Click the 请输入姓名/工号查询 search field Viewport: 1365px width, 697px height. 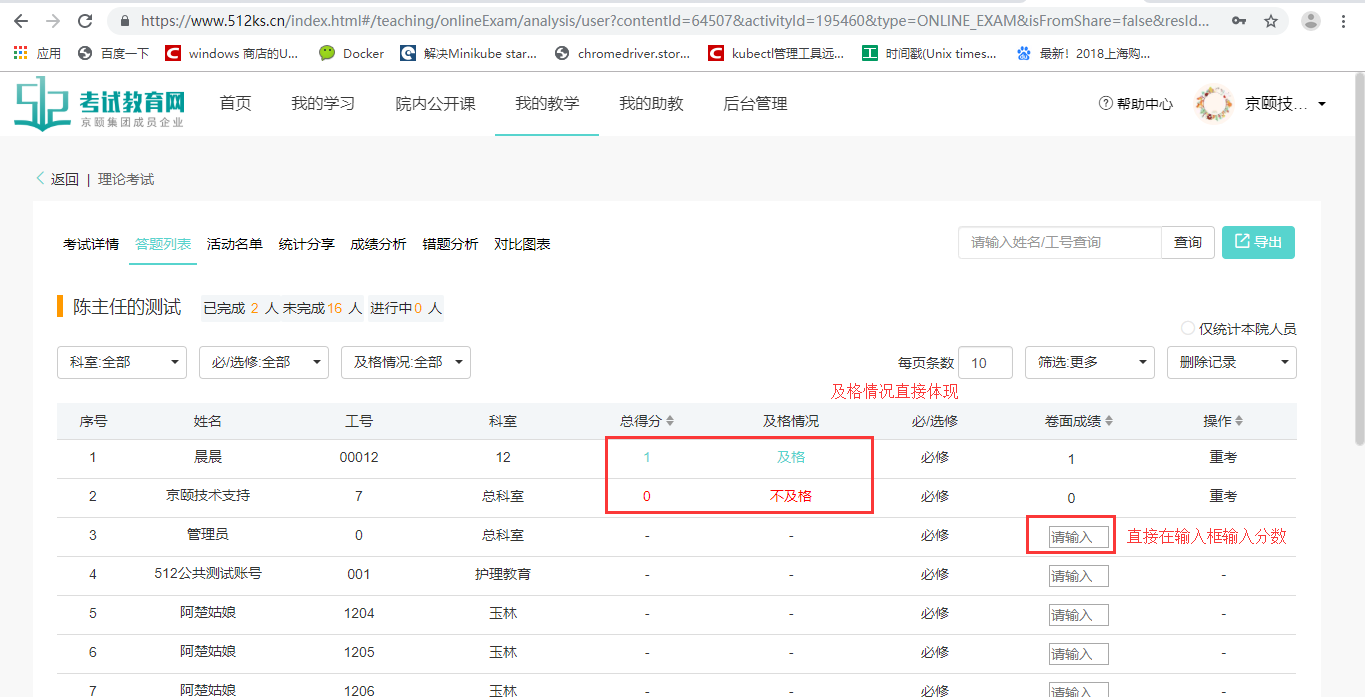point(1060,242)
